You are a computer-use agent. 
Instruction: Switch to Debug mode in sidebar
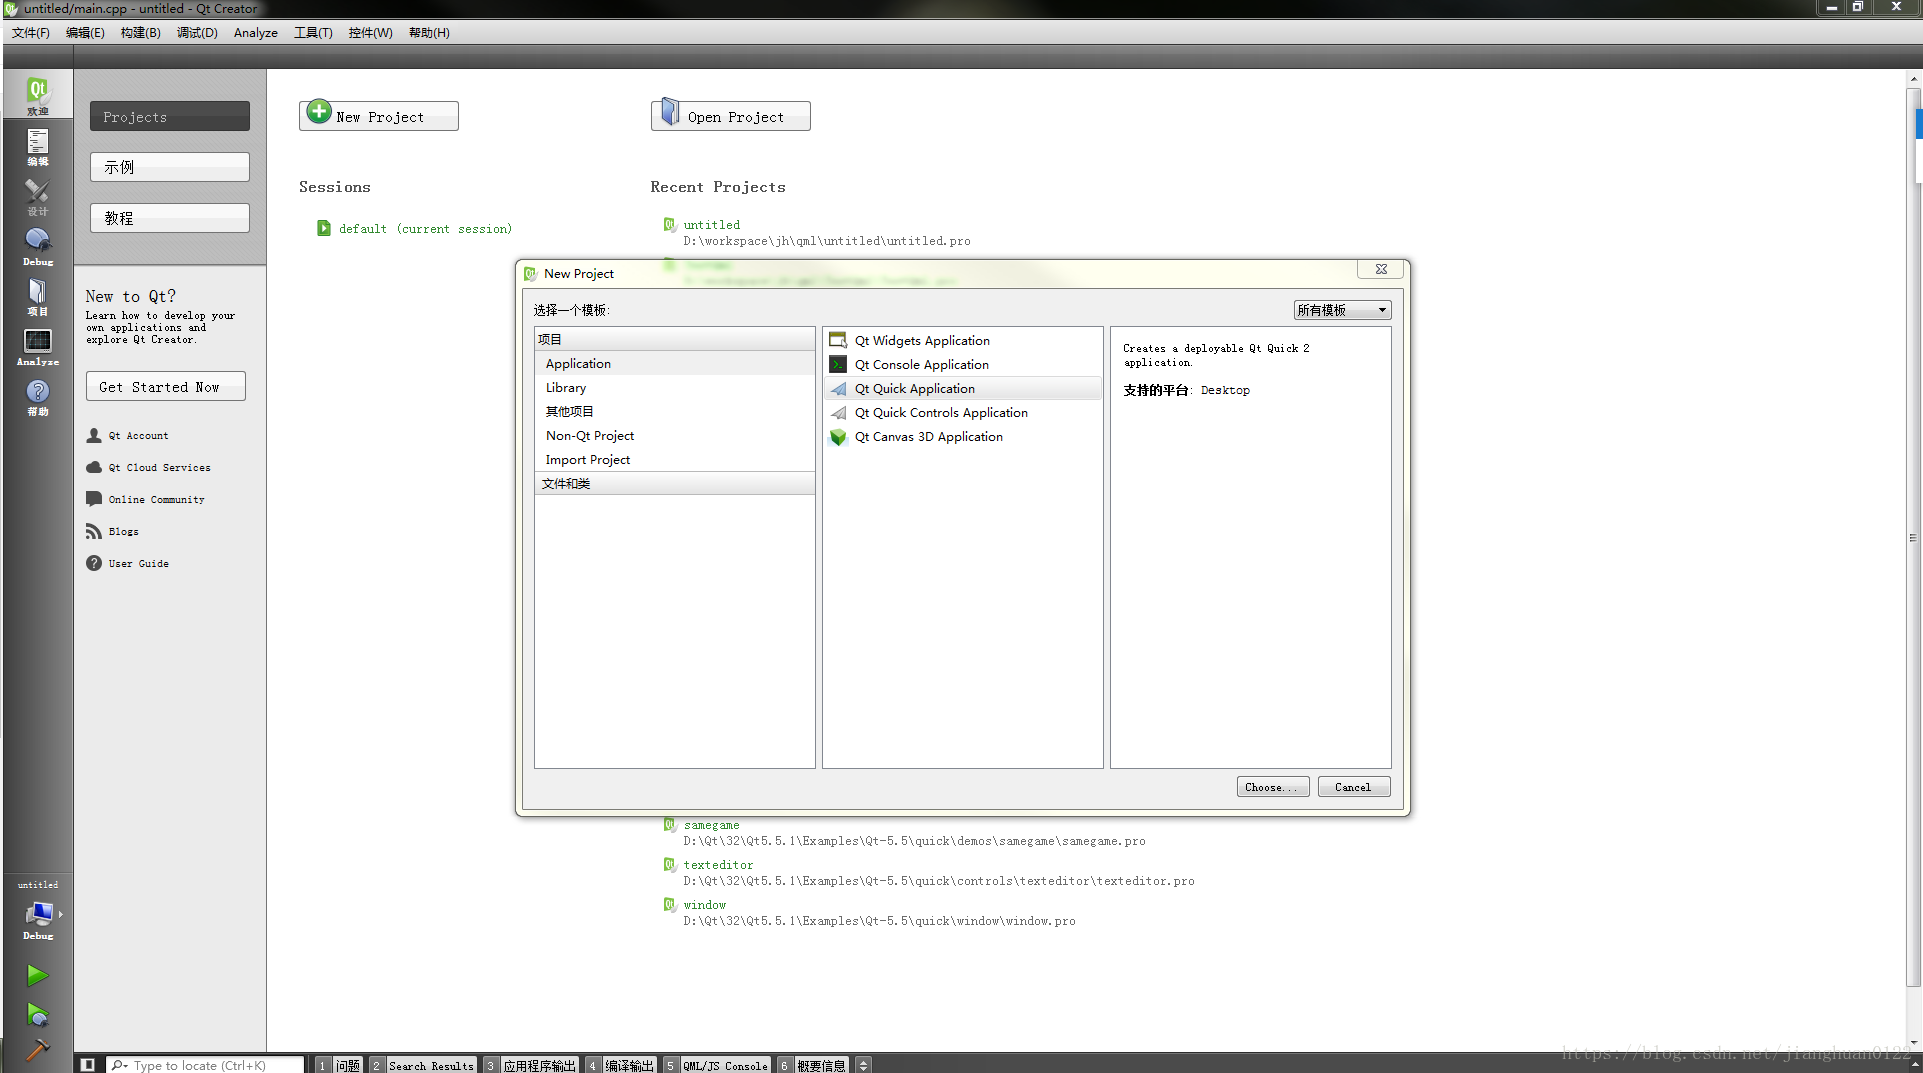coord(37,246)
